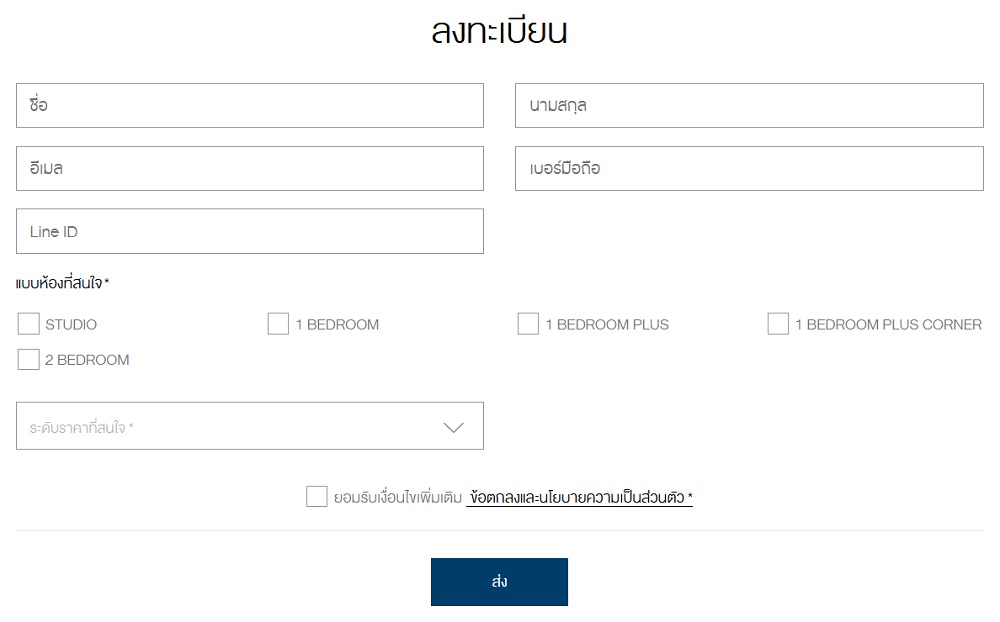
Task: Click the 1 BEDROOM PLUS CORNER label
Action: click(888, 325)
